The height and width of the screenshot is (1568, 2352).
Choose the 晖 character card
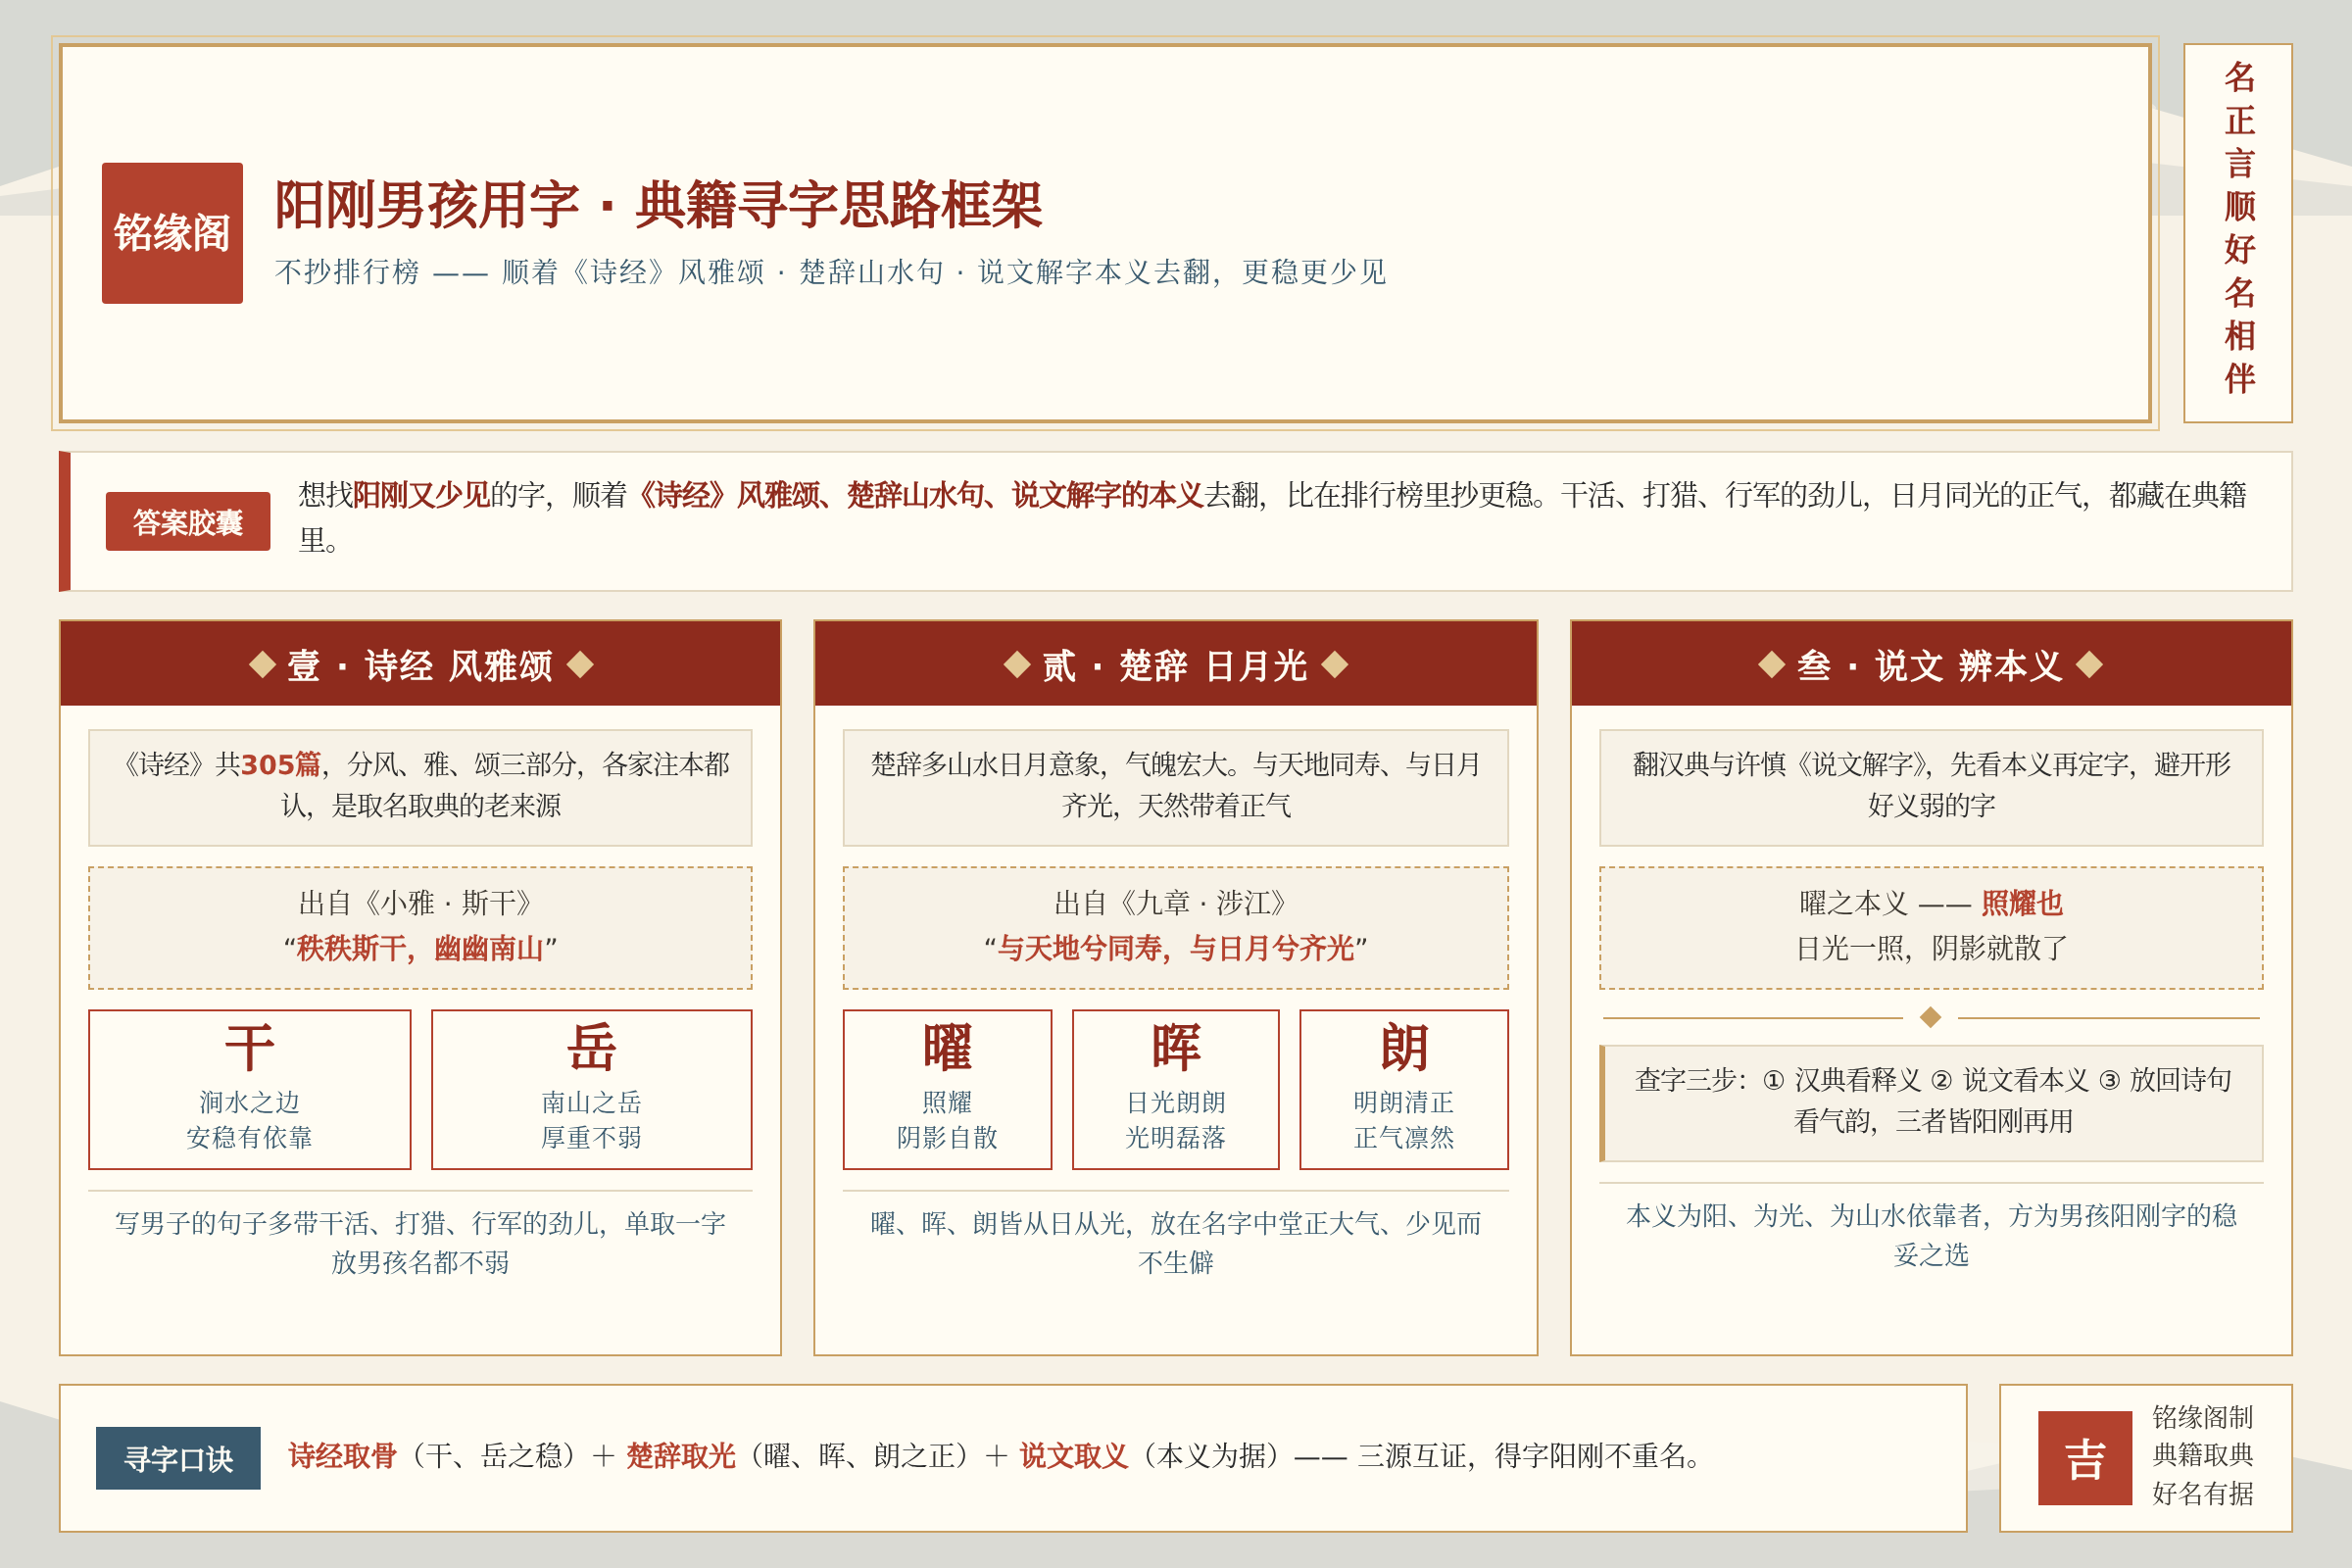click(x=1176, y=1089)
